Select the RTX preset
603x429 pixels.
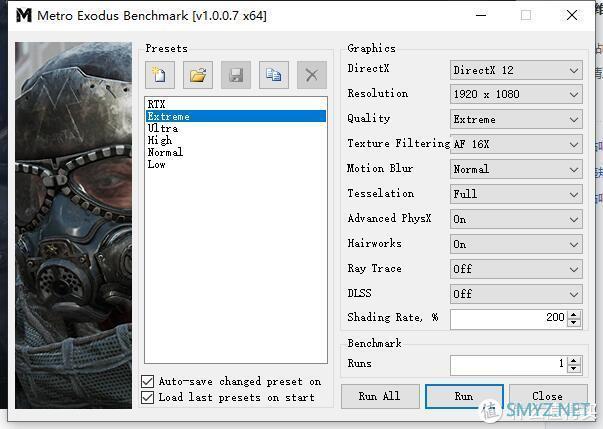tap(236, 104)
